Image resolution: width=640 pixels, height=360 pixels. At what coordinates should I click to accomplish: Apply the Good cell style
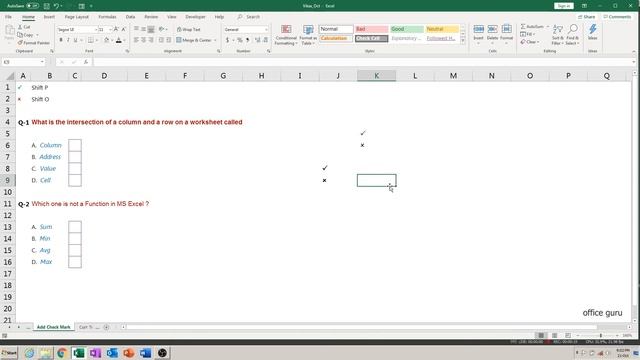coord(407,29)
